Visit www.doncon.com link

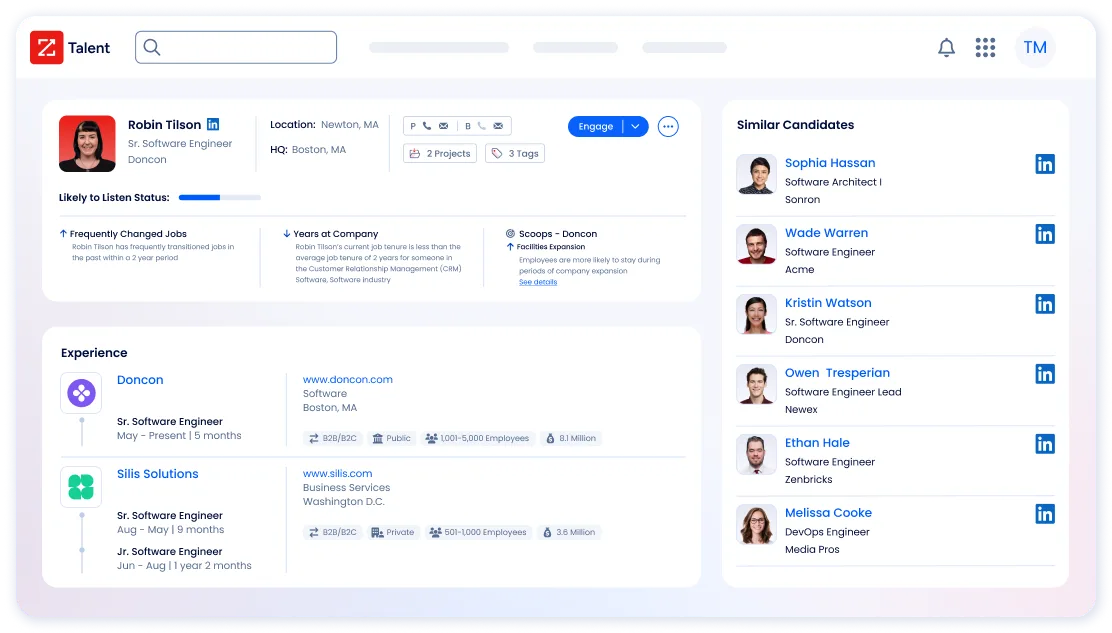[348, 380]
